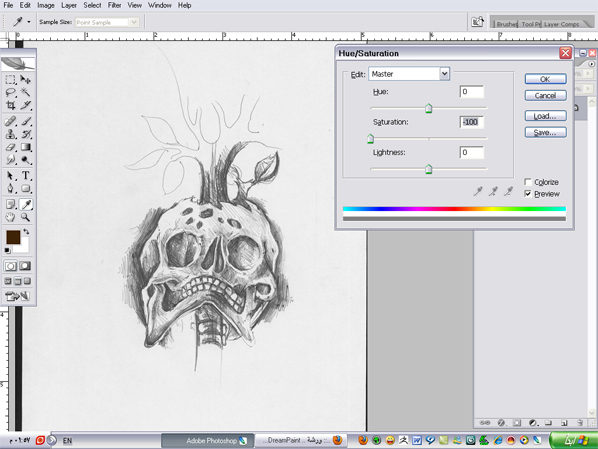Select the Healing Brush tool

(10, 121)
